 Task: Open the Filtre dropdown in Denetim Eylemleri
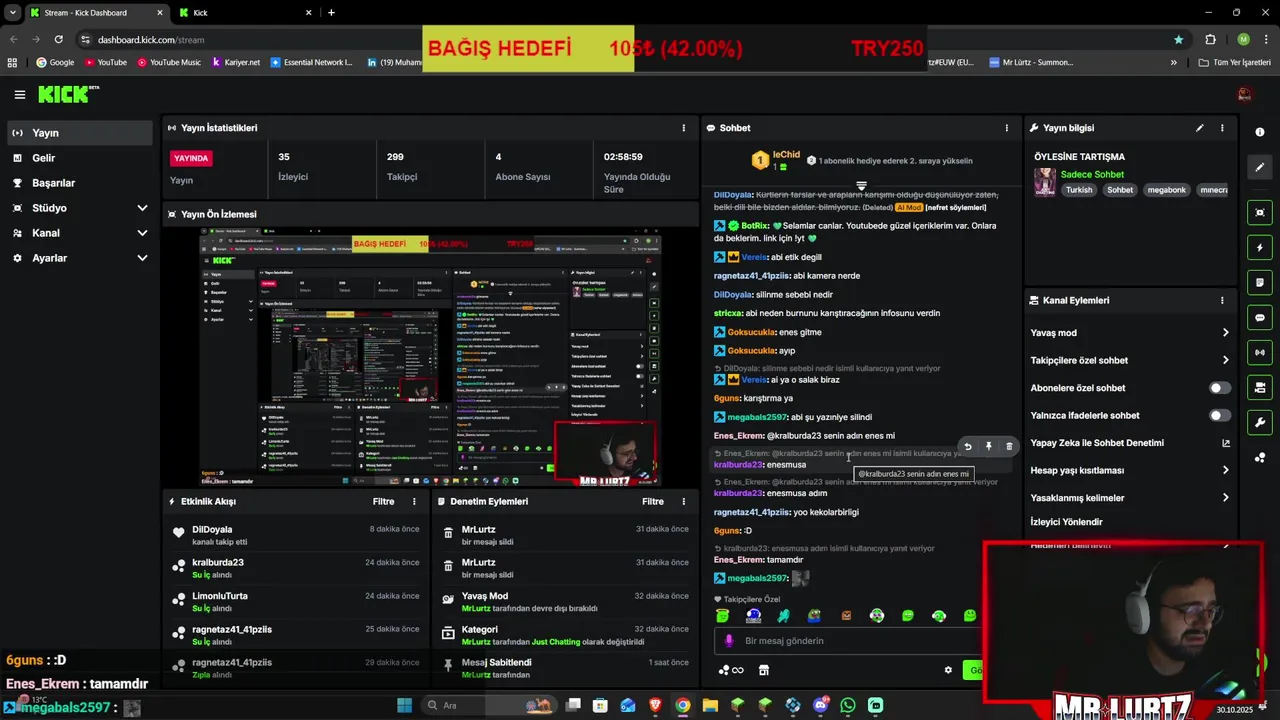[x=653, y=502]
